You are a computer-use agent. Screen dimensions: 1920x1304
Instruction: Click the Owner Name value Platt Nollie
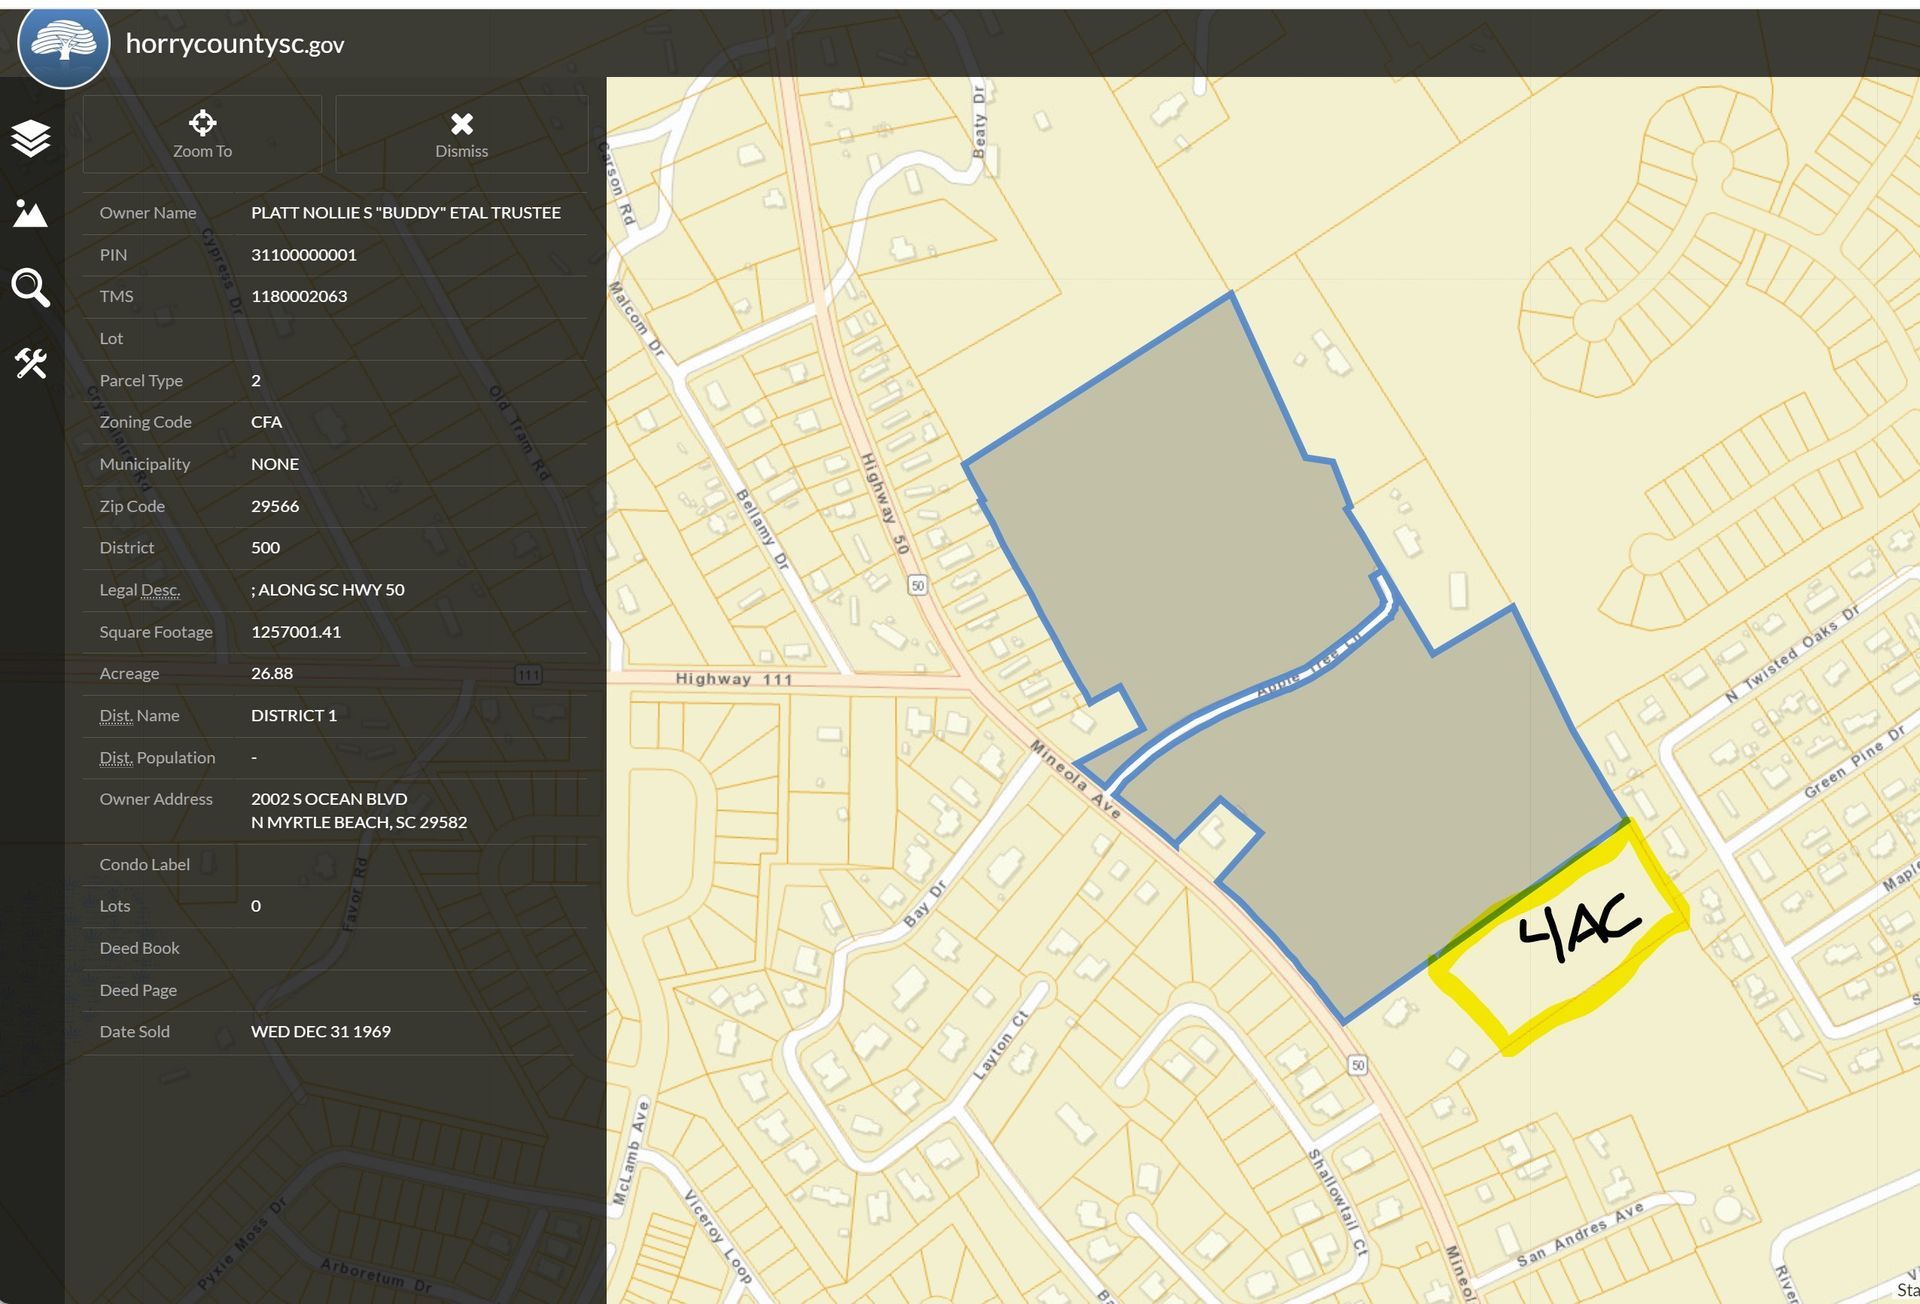point(405,213)
